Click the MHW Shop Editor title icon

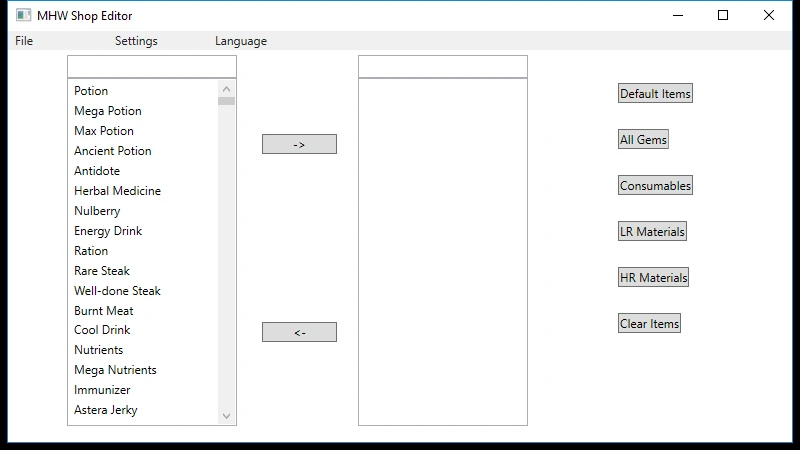[x=24, y=15]
